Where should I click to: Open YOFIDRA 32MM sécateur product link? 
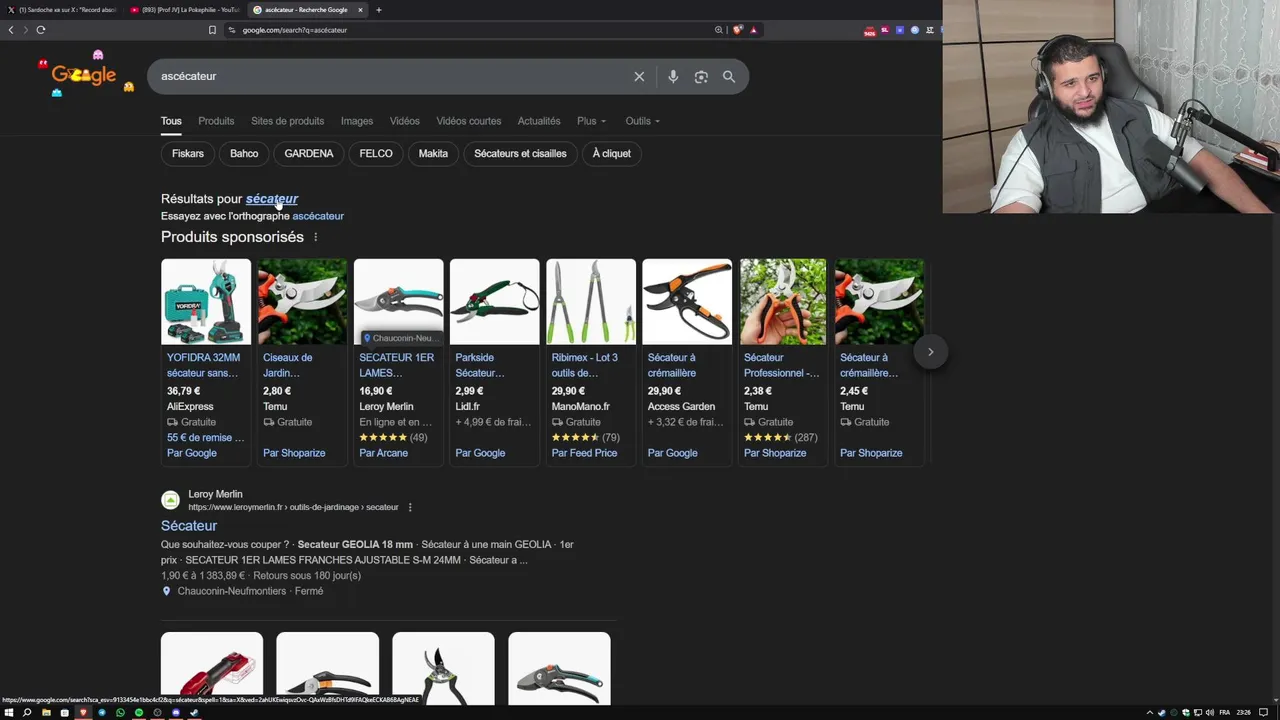coord(203,365)
